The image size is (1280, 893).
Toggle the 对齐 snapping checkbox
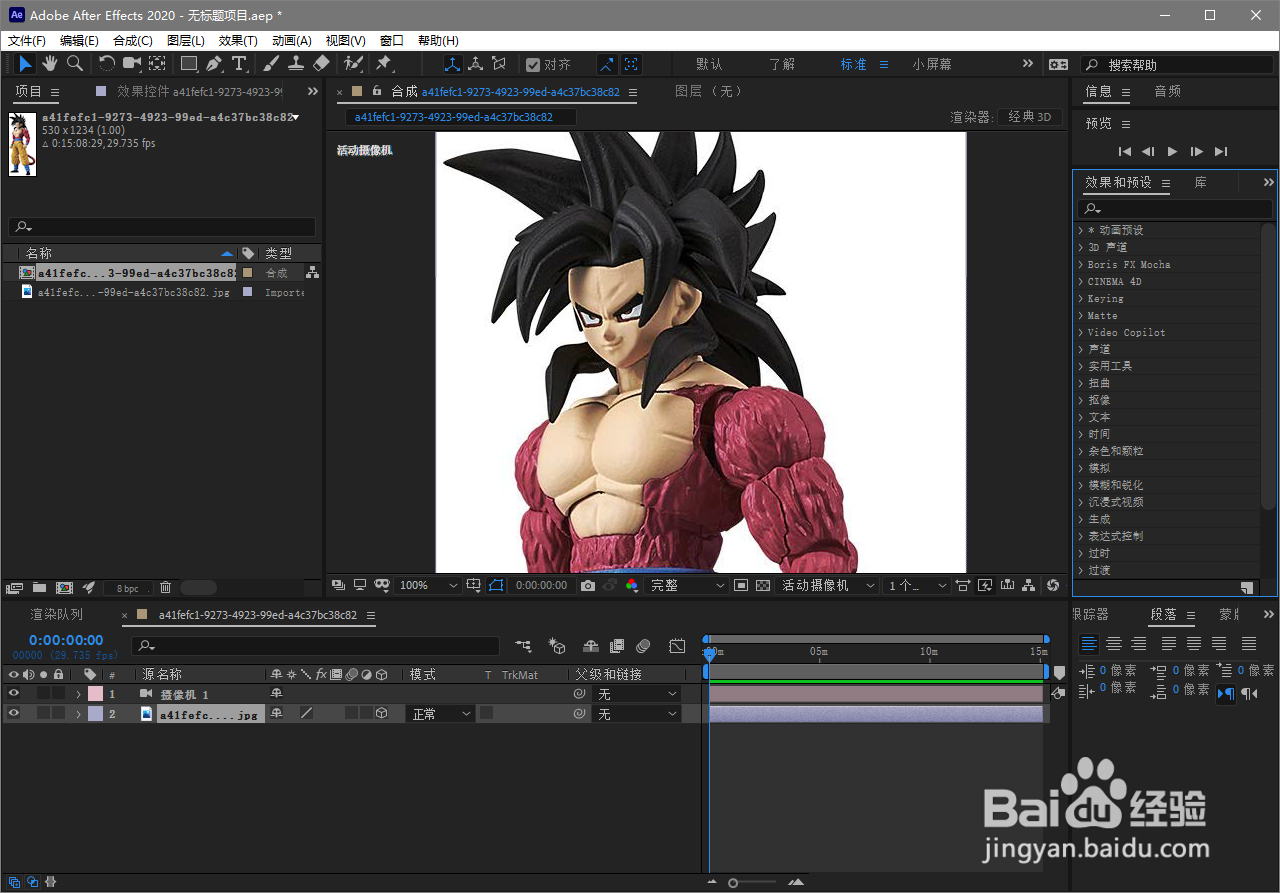click(x=533, y=64)
